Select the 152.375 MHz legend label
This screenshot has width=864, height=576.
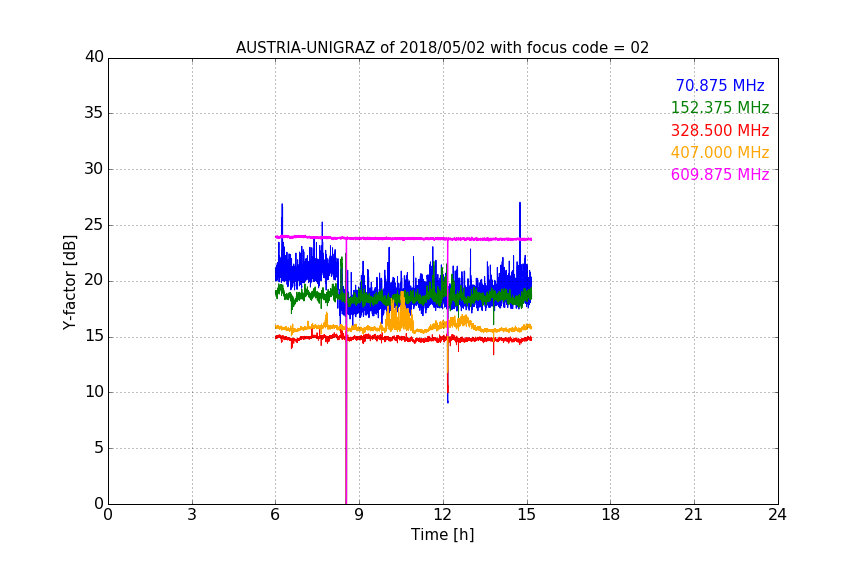click(720, 107)
